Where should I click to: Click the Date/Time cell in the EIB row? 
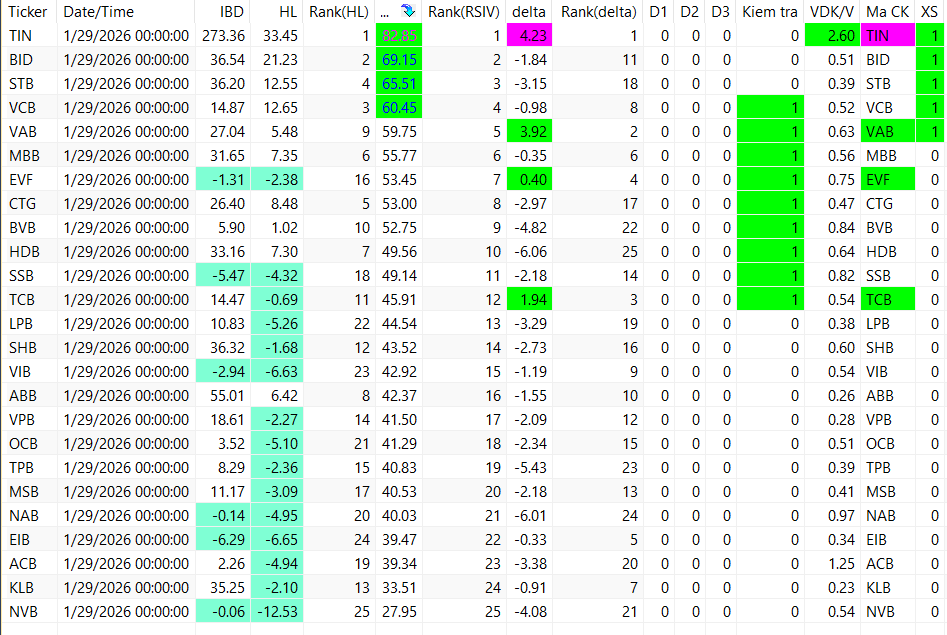tap(126, 540)
